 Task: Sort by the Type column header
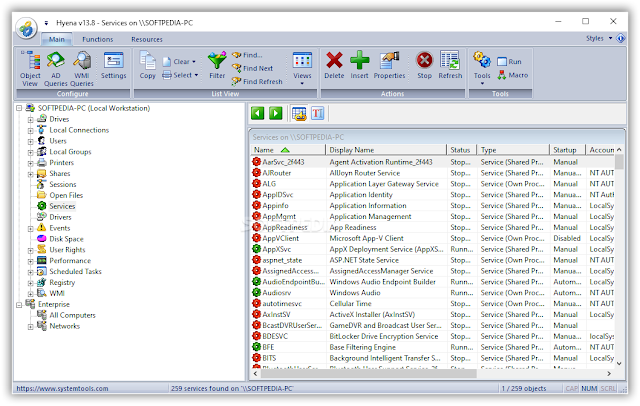click(x=513, y=150)
